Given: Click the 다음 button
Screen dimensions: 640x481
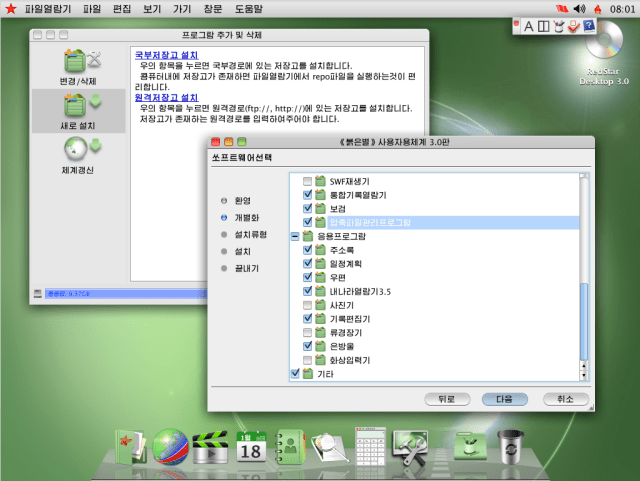Looking at the screenshot, I should click(x=504, y=399).
